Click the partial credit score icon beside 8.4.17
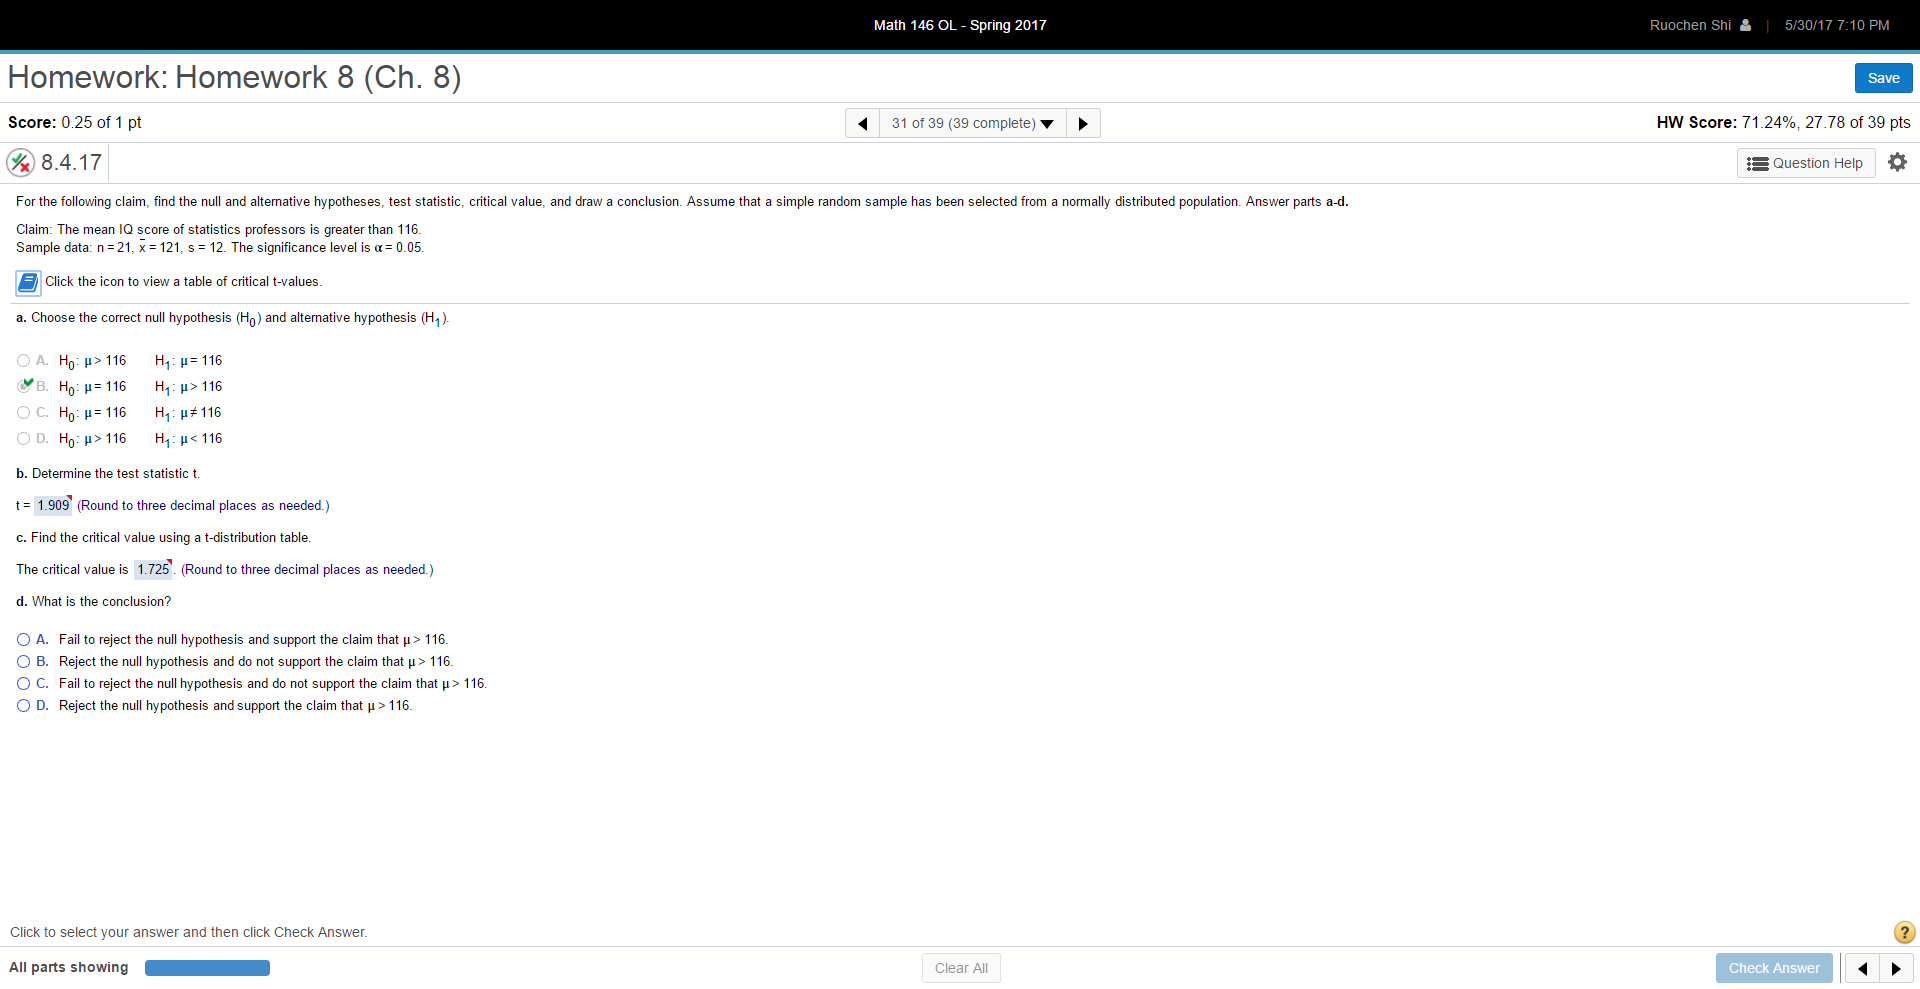Image resolution: width=1920 pixels, height=989 pixels. (21, 162)
